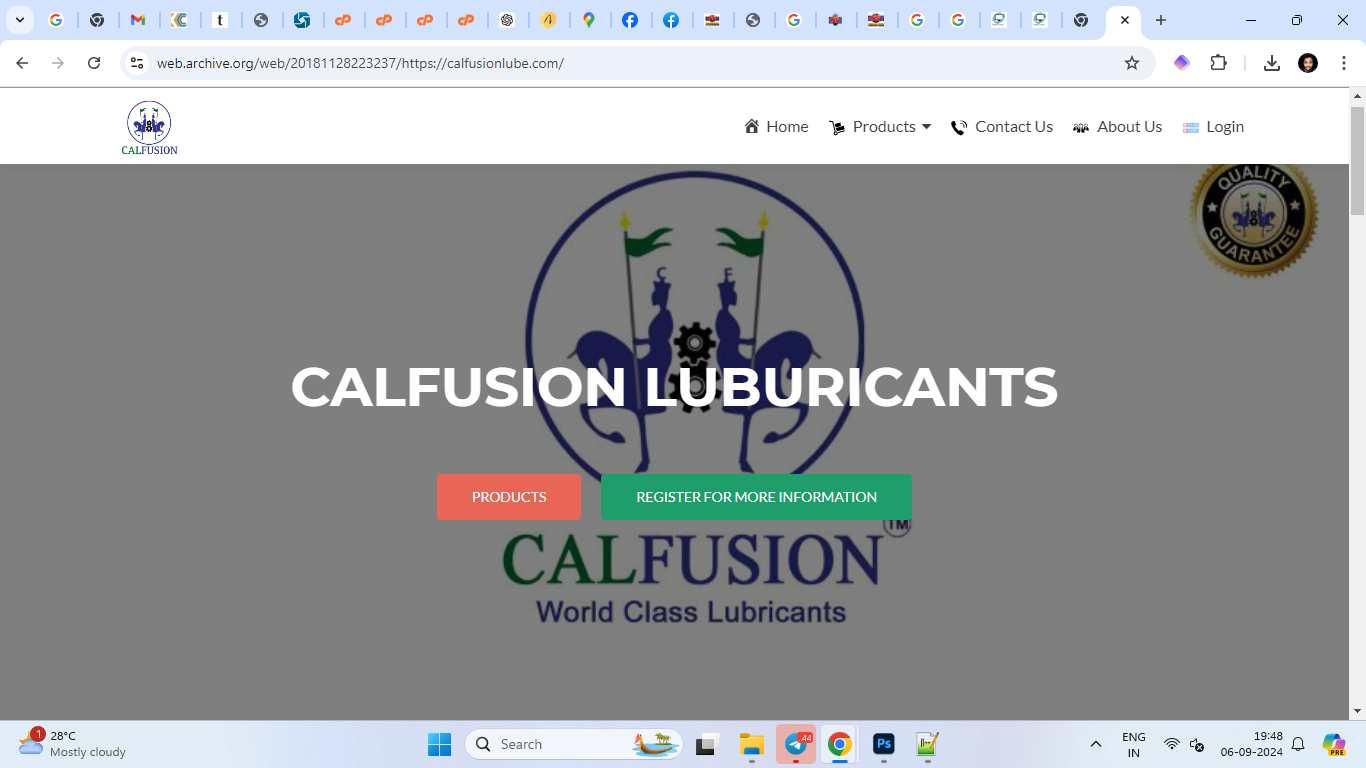
Task: Show hidden system tray icons
Action: (x=1096, y=744)
